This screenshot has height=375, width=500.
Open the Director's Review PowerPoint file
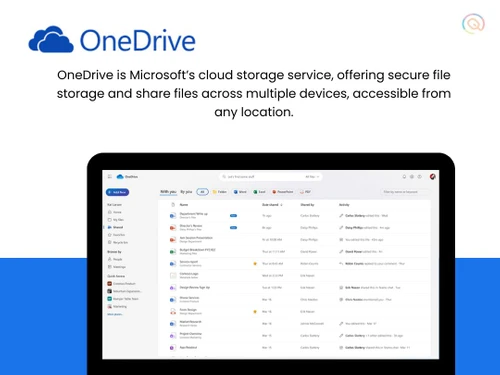click(x=191, y=226)
